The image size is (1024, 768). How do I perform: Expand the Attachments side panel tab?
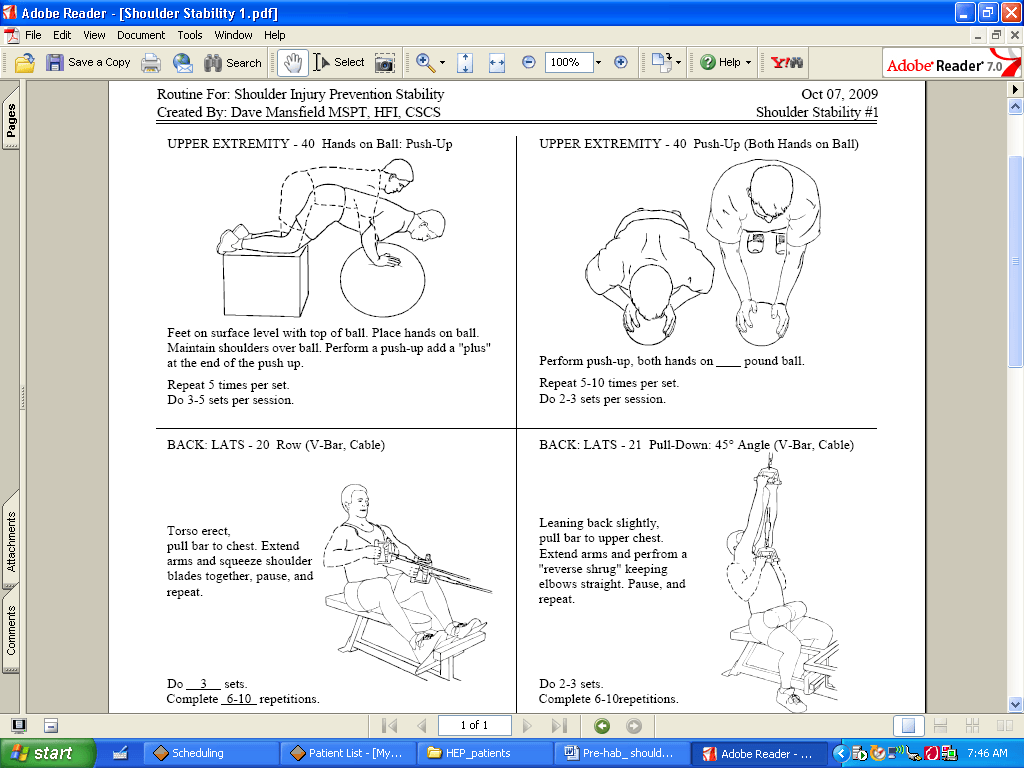[x=11, y=541]
